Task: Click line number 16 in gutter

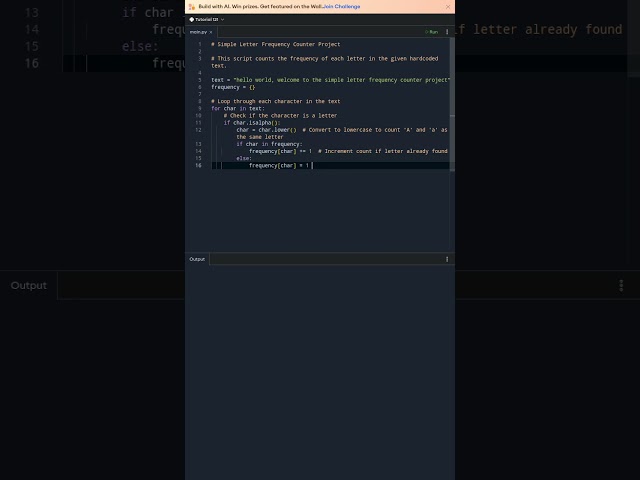Action: pyautogui.click(x=198, y=166)
